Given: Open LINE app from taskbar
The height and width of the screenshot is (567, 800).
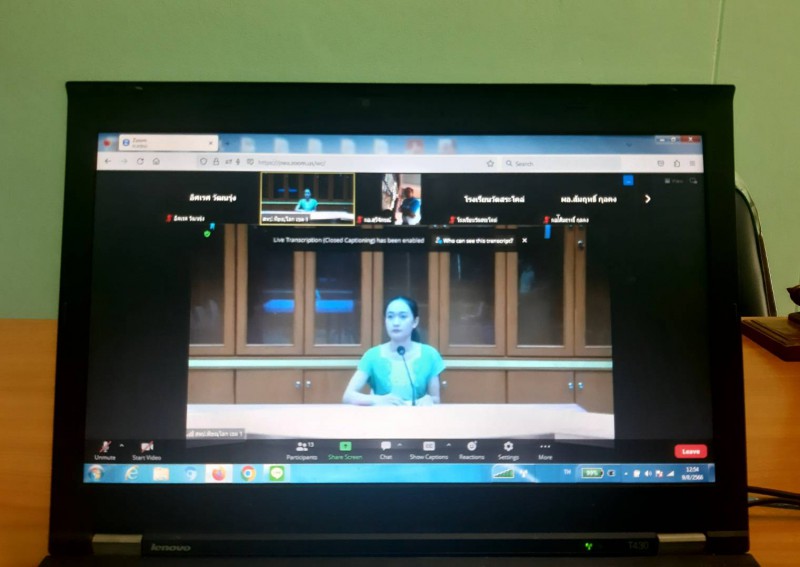Looking at the screenshot, I should [277, 474].
